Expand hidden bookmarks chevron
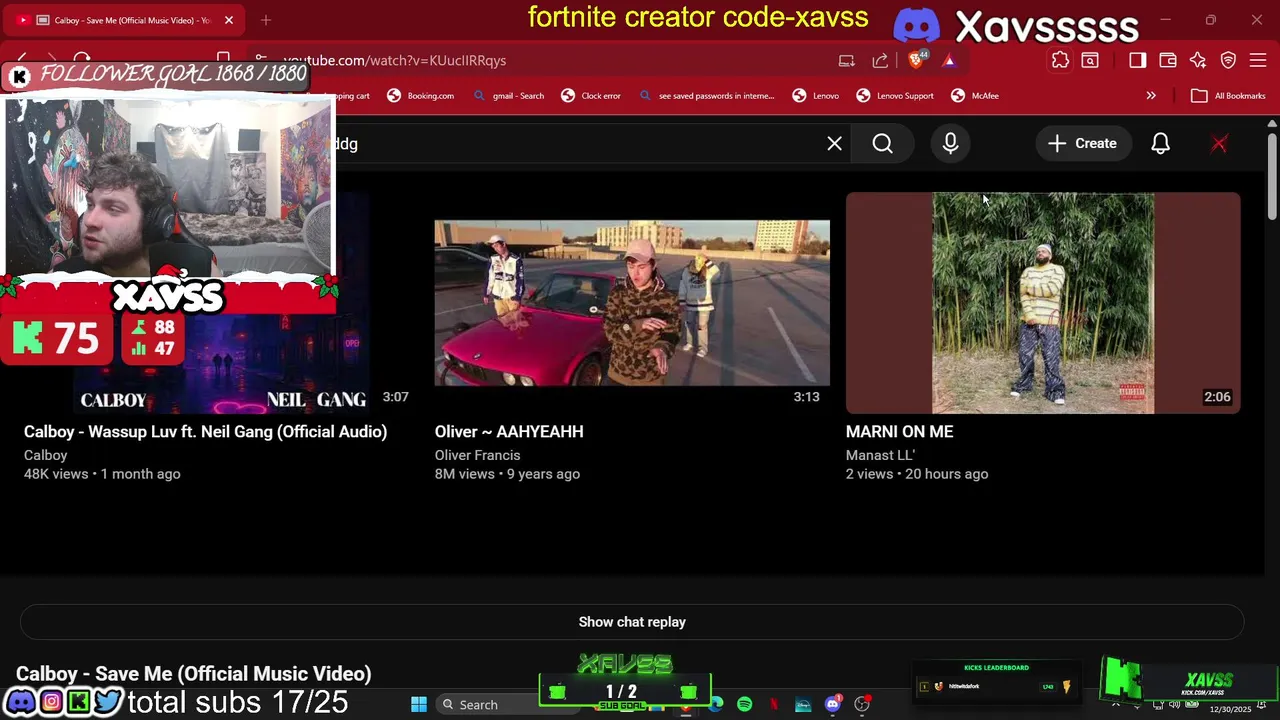Screen dimensions: 1280x720 point(1151,96)
